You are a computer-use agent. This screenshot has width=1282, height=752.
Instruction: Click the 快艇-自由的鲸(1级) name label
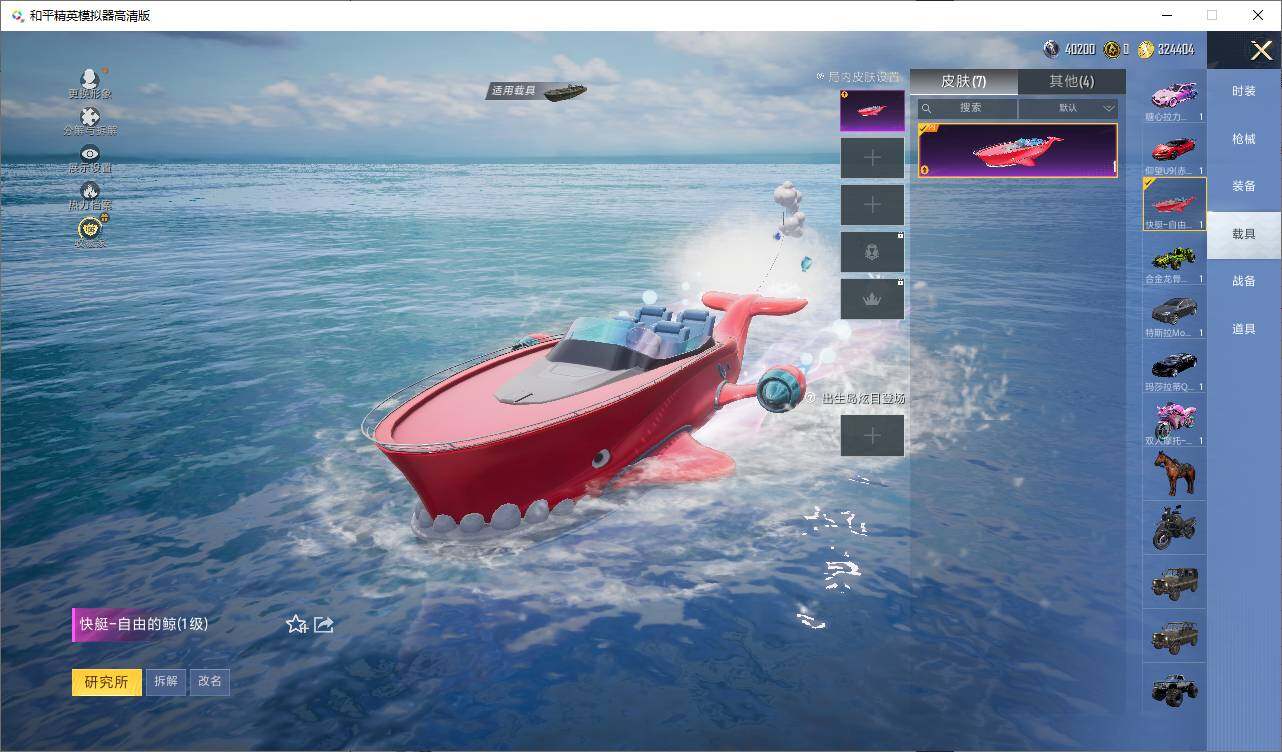144,624
